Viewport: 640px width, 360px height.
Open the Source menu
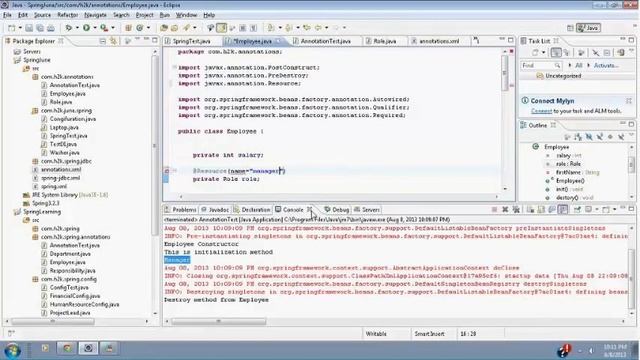[42, 15]
